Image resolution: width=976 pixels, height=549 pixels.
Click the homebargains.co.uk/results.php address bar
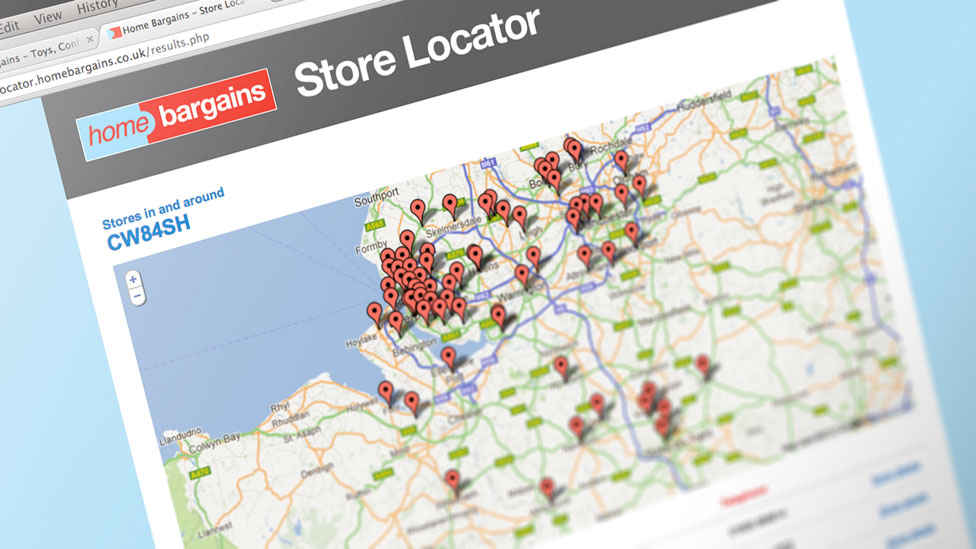pos(105,65)
